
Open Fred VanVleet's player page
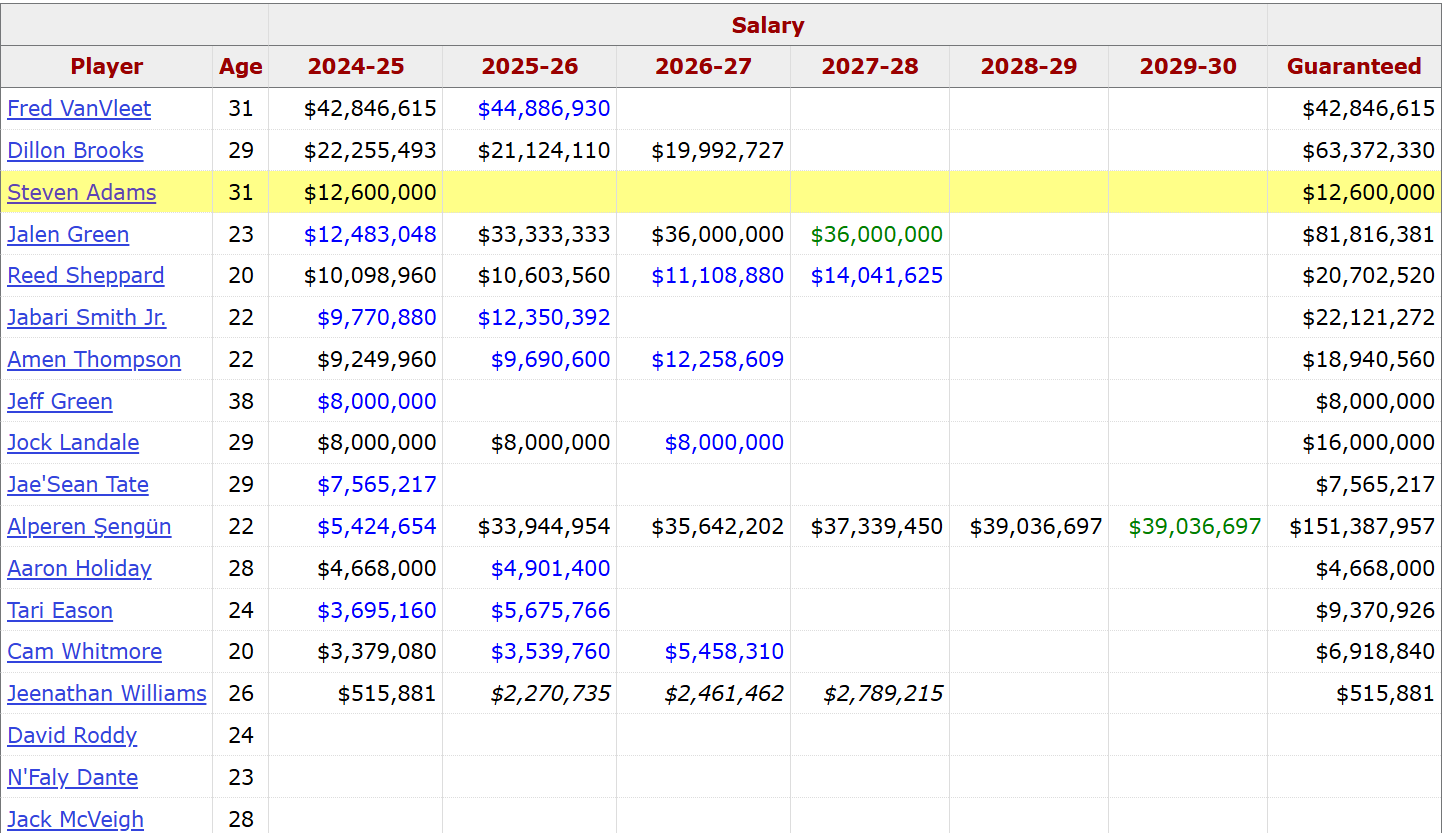pos(79,108)
